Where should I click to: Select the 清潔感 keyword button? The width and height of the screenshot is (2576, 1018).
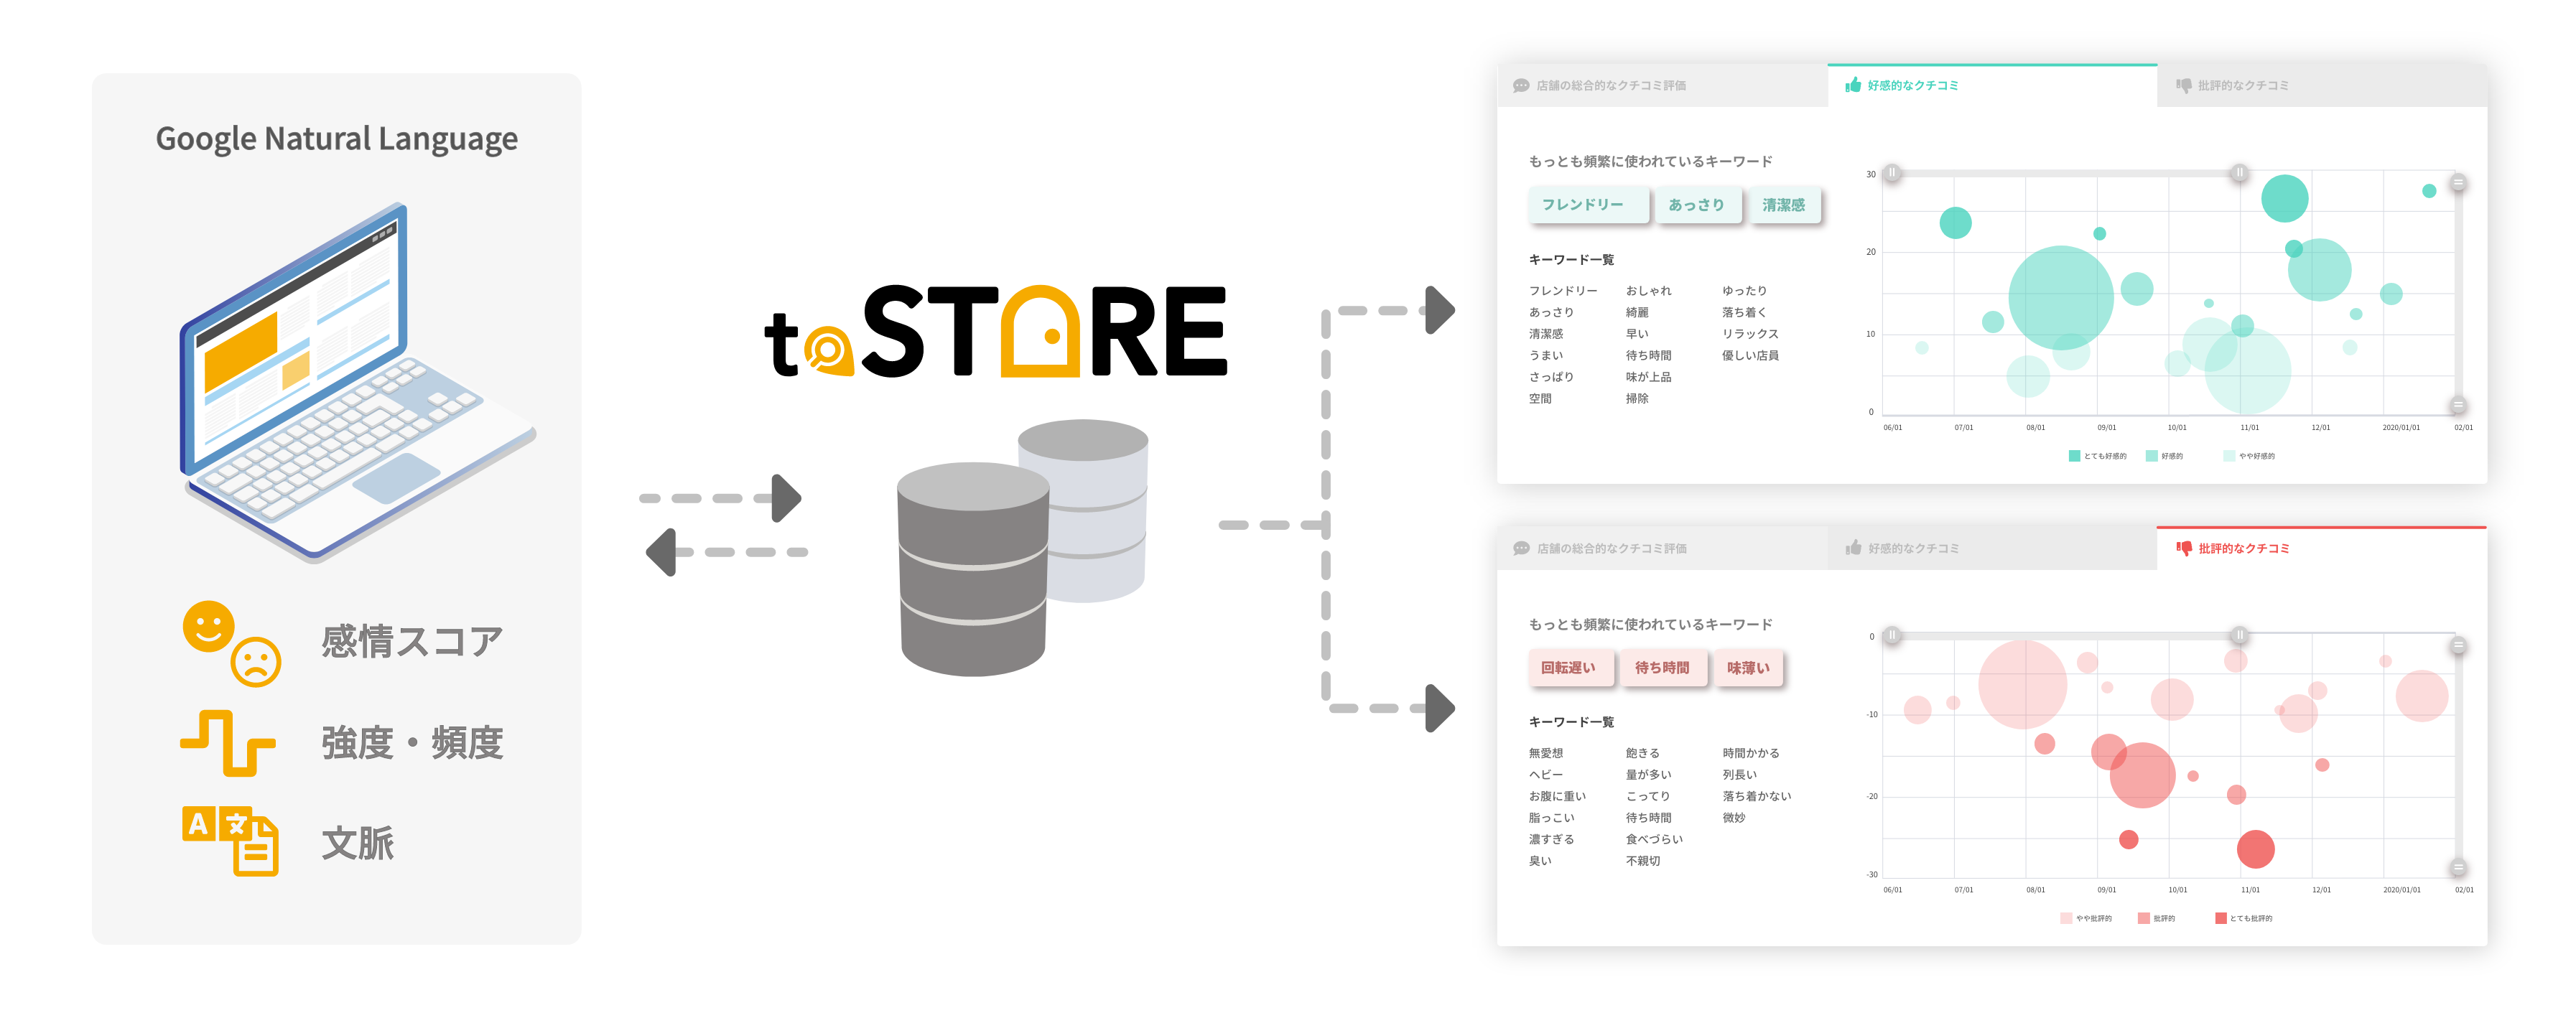pyautogui.click(x=1784, y=205)
